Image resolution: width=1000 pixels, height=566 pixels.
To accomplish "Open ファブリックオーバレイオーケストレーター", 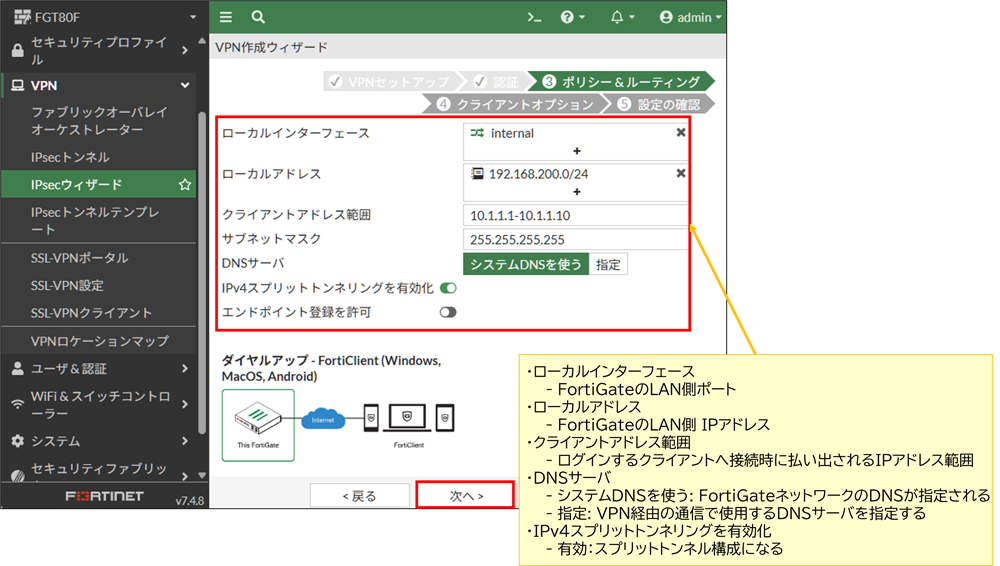I will click(99, 121).
